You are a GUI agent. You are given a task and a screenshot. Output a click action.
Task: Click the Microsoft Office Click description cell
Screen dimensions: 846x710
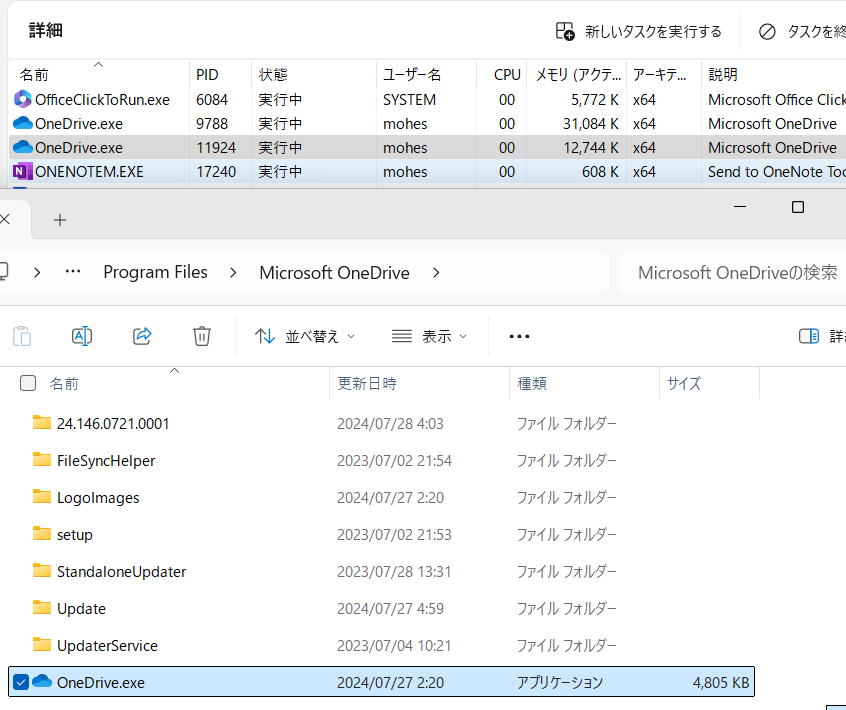776,100
